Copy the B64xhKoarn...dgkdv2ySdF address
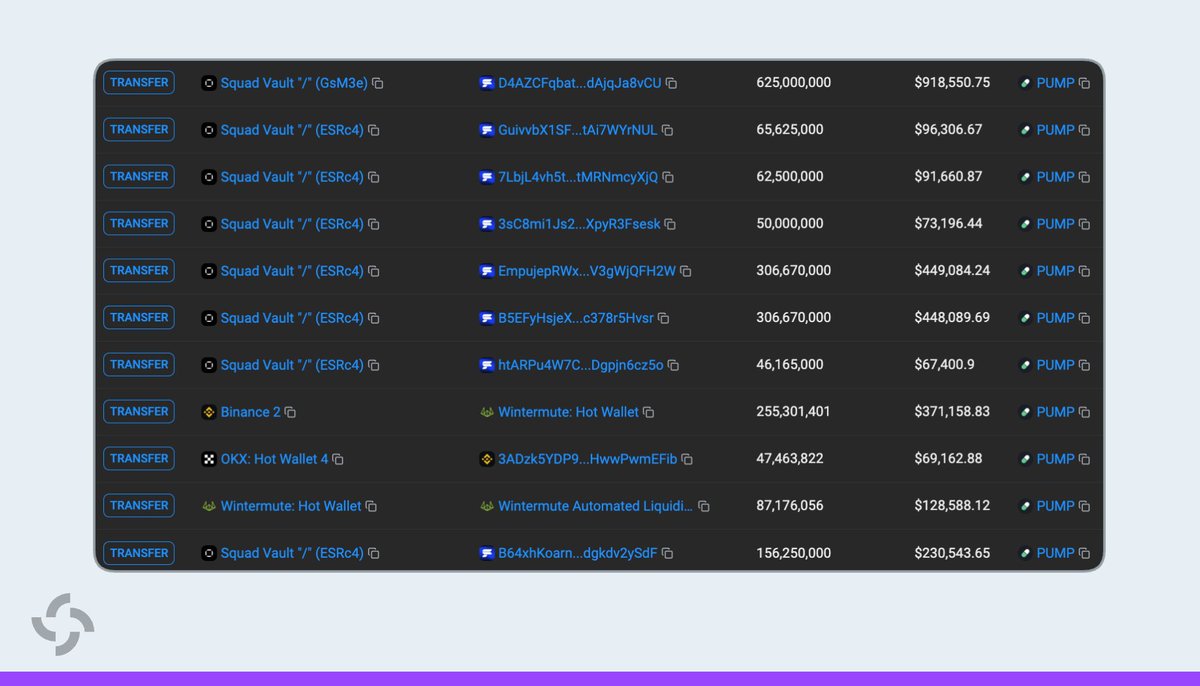Image resolution: width=1200 pixels, height=686 pixels. (667, 553)
